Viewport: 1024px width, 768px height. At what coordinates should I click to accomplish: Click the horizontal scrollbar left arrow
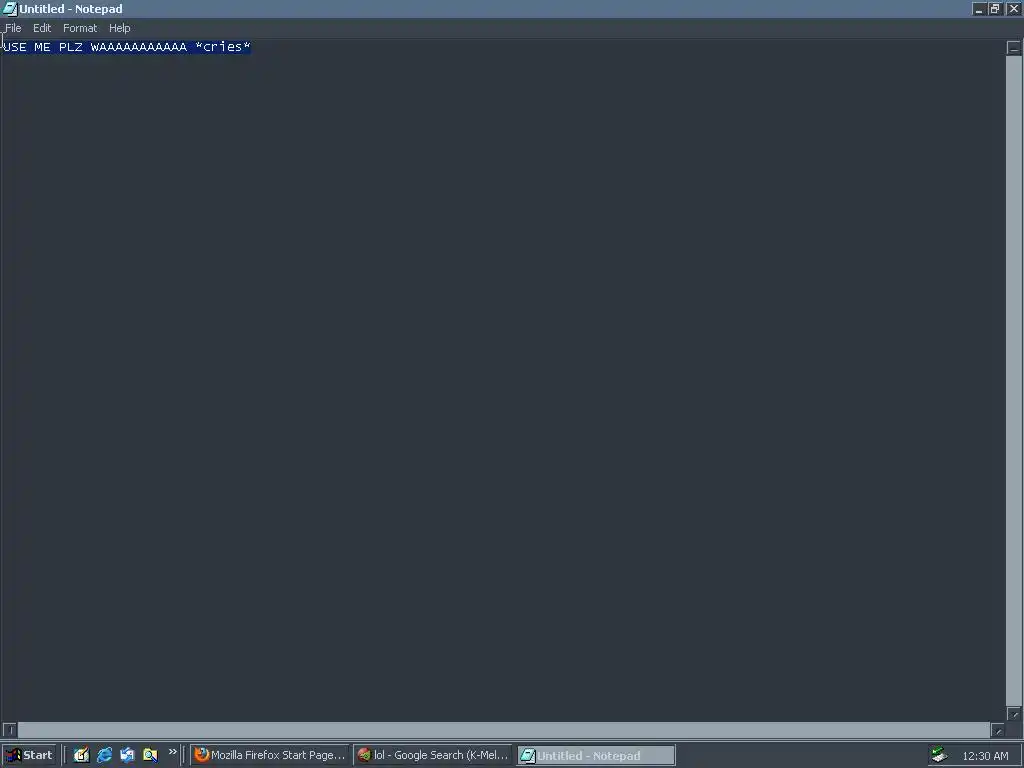[9, 730]
